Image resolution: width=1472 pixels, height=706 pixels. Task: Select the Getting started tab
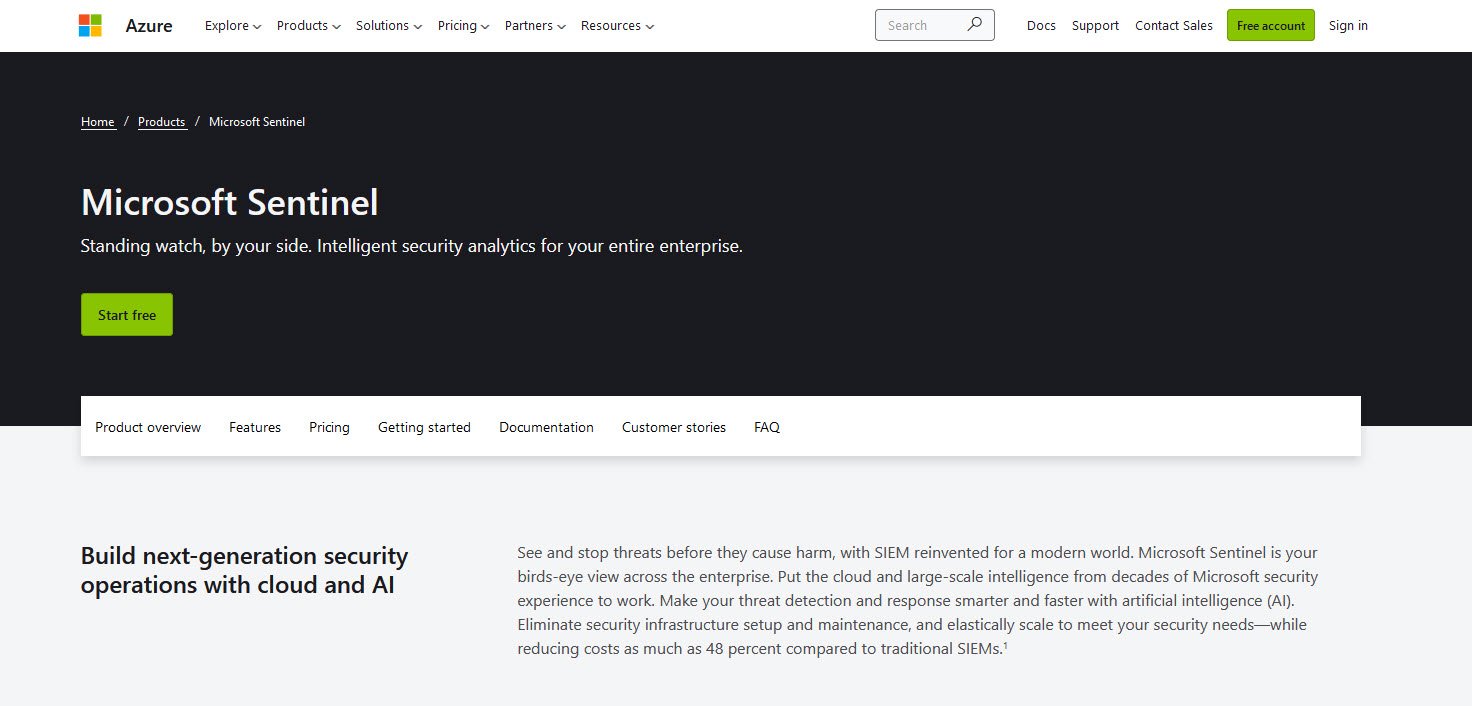[424, 427]
